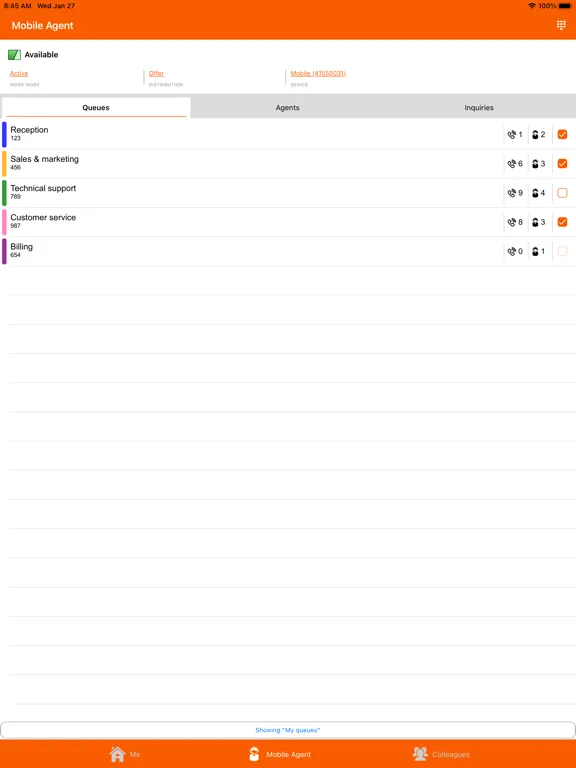Click queue number 123

pyautogui.click(x=16, y=138)
